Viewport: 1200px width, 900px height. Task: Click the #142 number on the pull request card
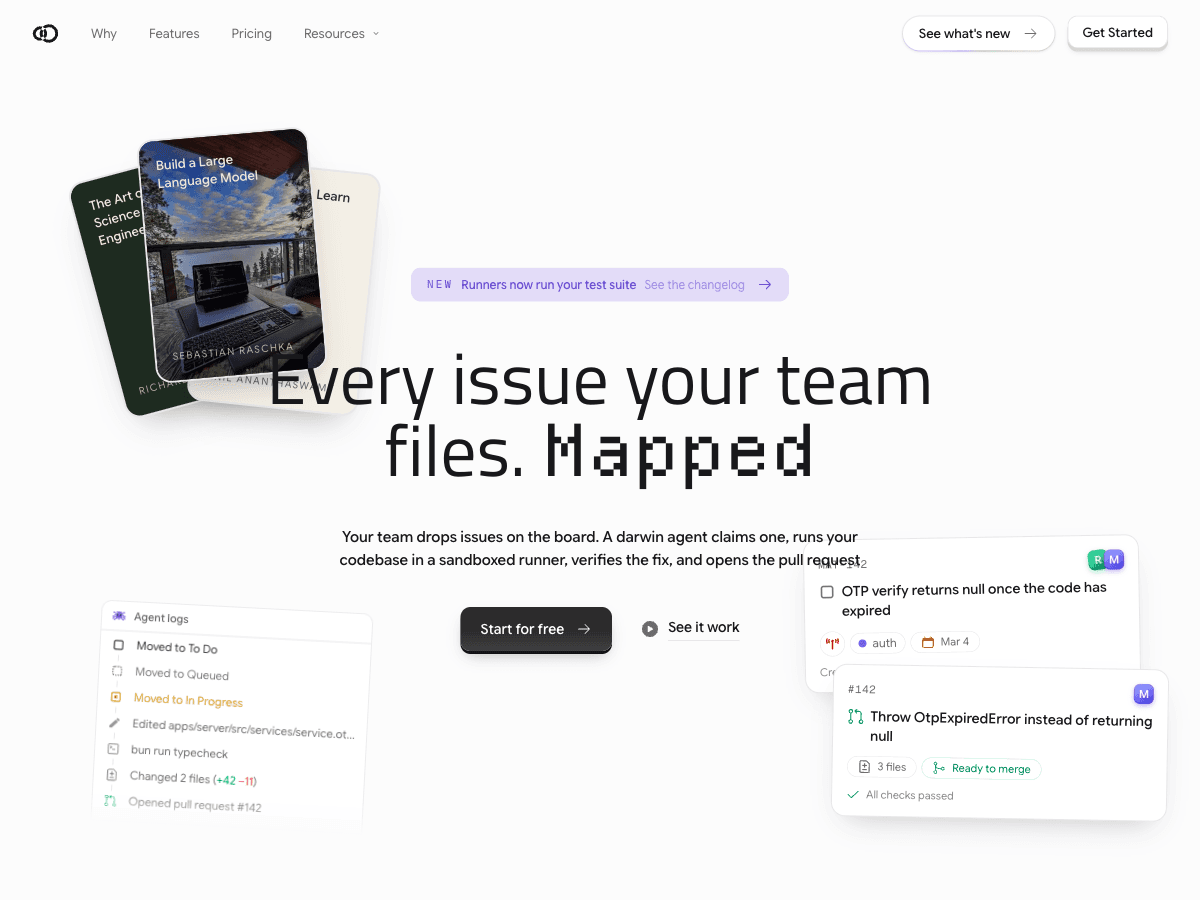861,689
